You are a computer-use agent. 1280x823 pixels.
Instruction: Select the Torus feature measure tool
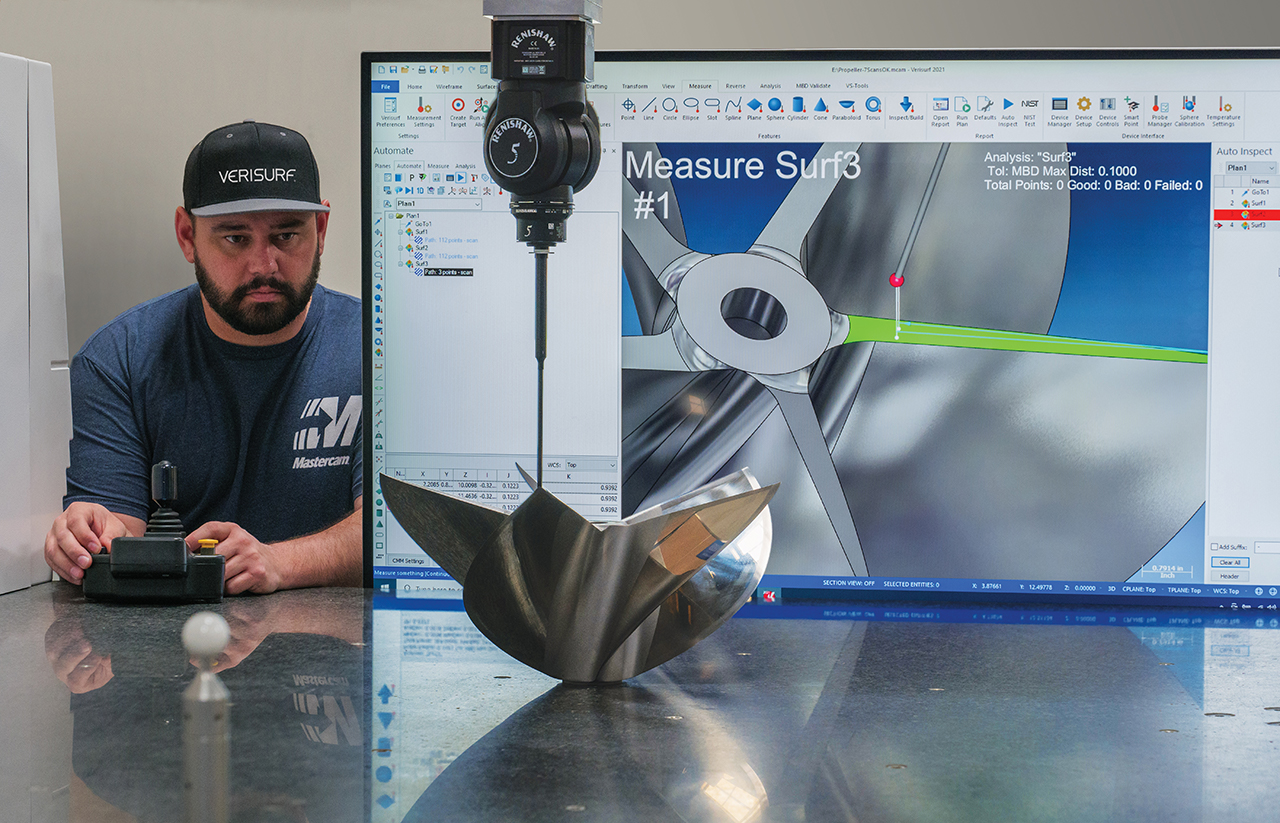[x=873, y=109]
